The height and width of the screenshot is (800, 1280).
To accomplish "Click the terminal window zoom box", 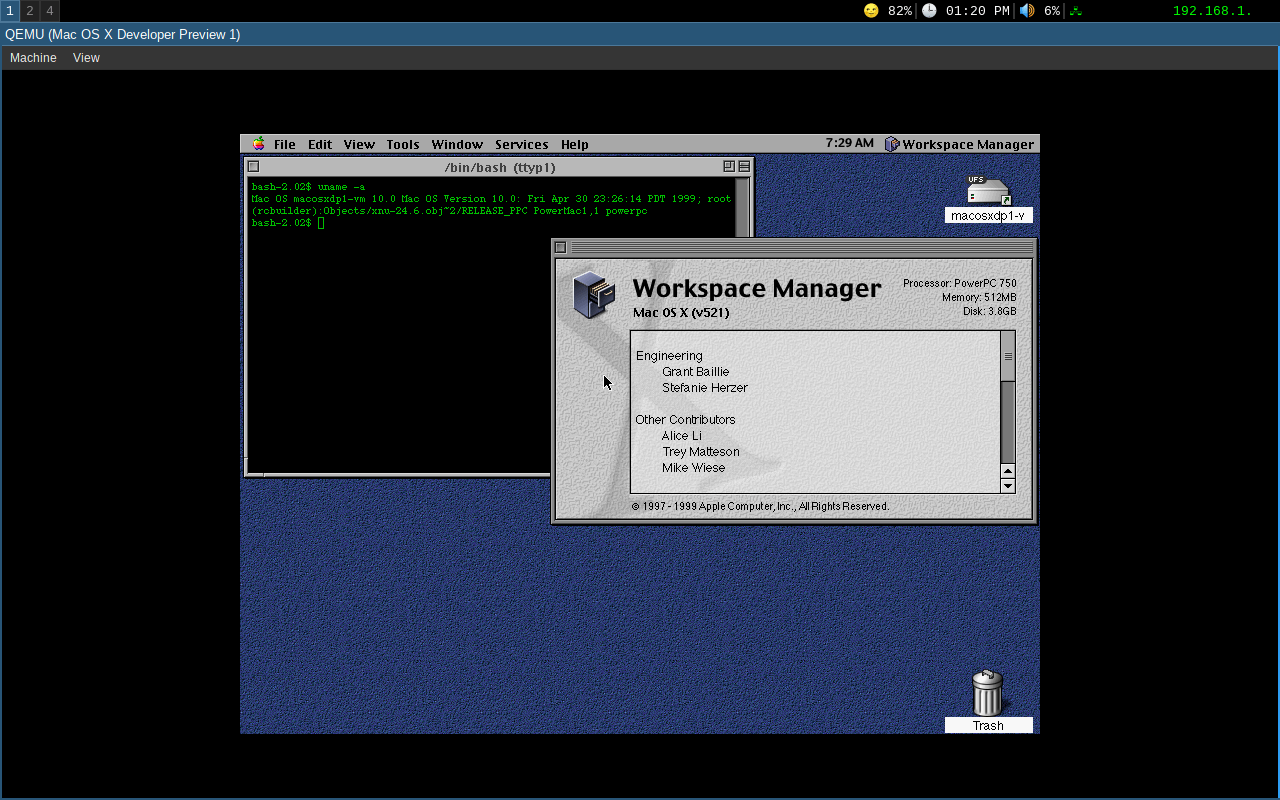I will (729, 167).
